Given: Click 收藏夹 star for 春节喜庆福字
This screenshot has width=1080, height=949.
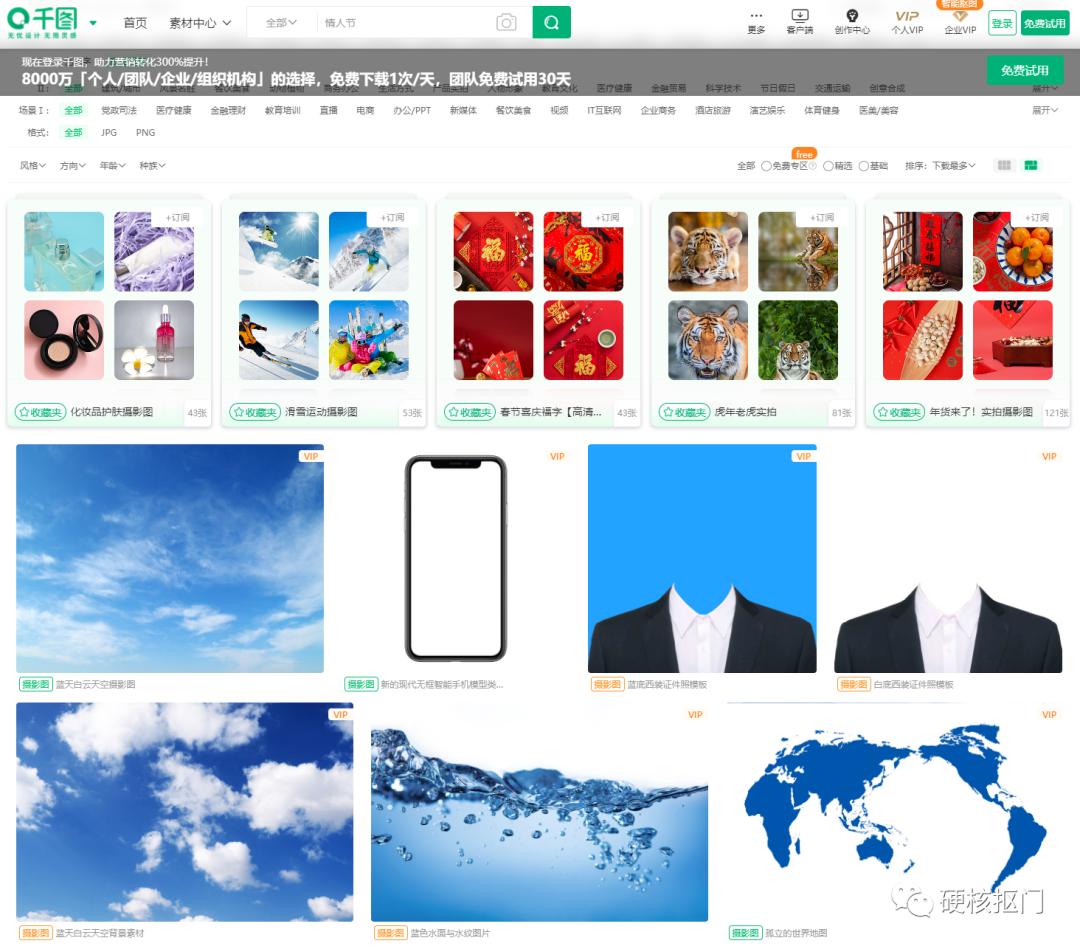Looking at the screenshot, I should click(470, 412).
